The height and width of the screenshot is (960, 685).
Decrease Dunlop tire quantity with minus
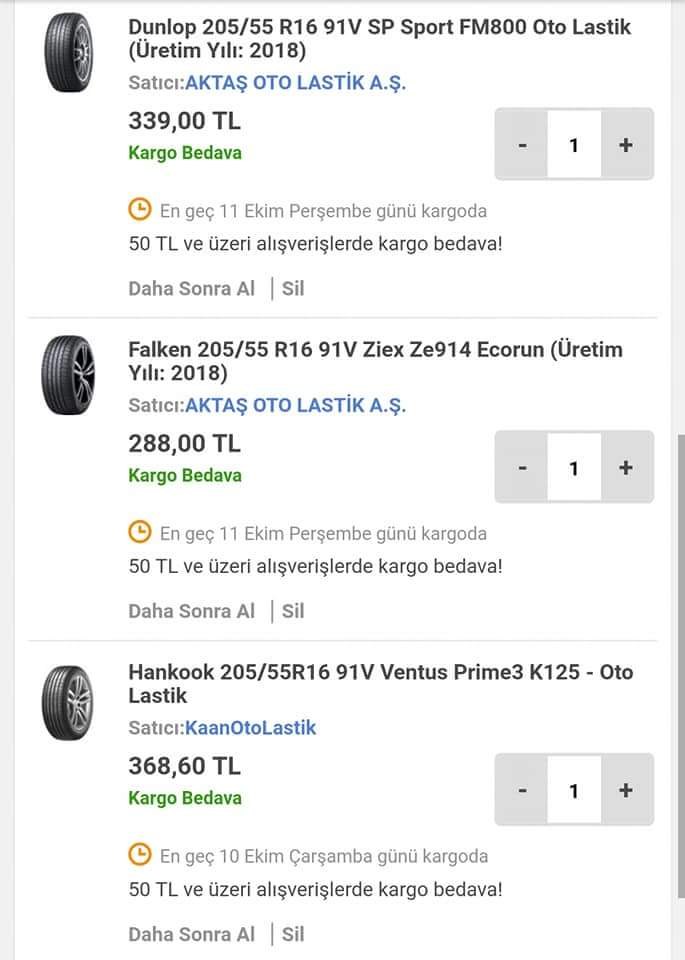[522, 145]
